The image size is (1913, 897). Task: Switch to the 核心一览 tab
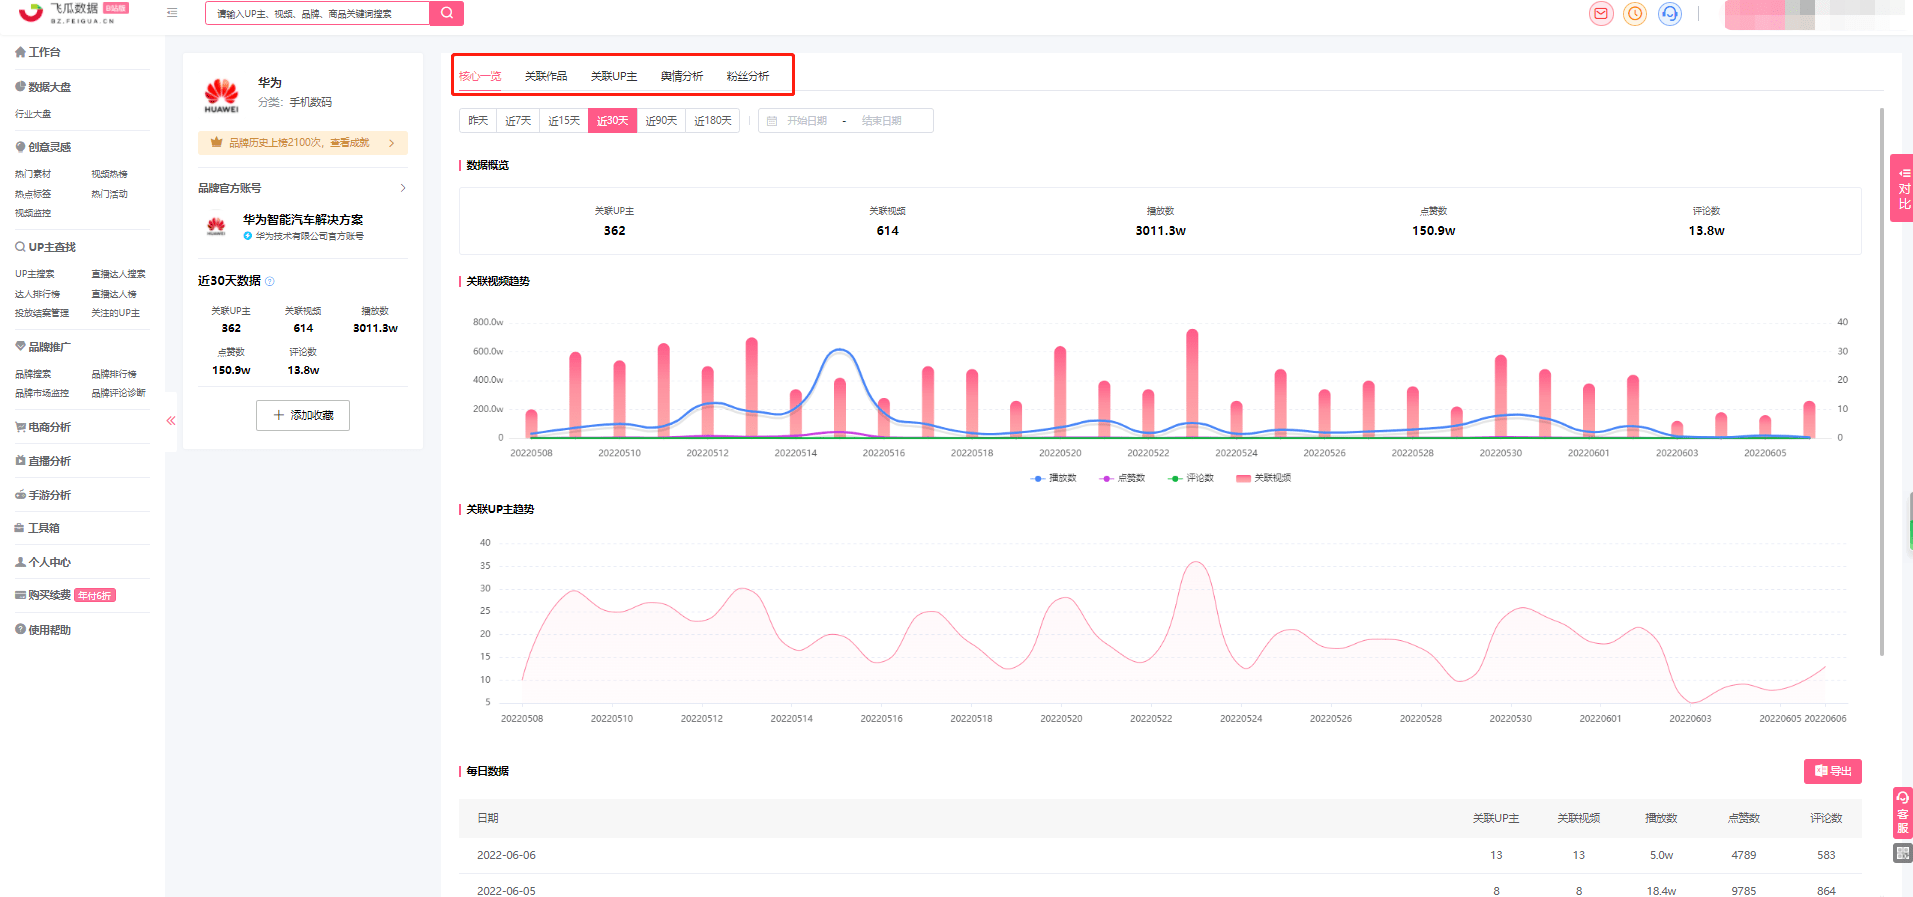point(480,76)
